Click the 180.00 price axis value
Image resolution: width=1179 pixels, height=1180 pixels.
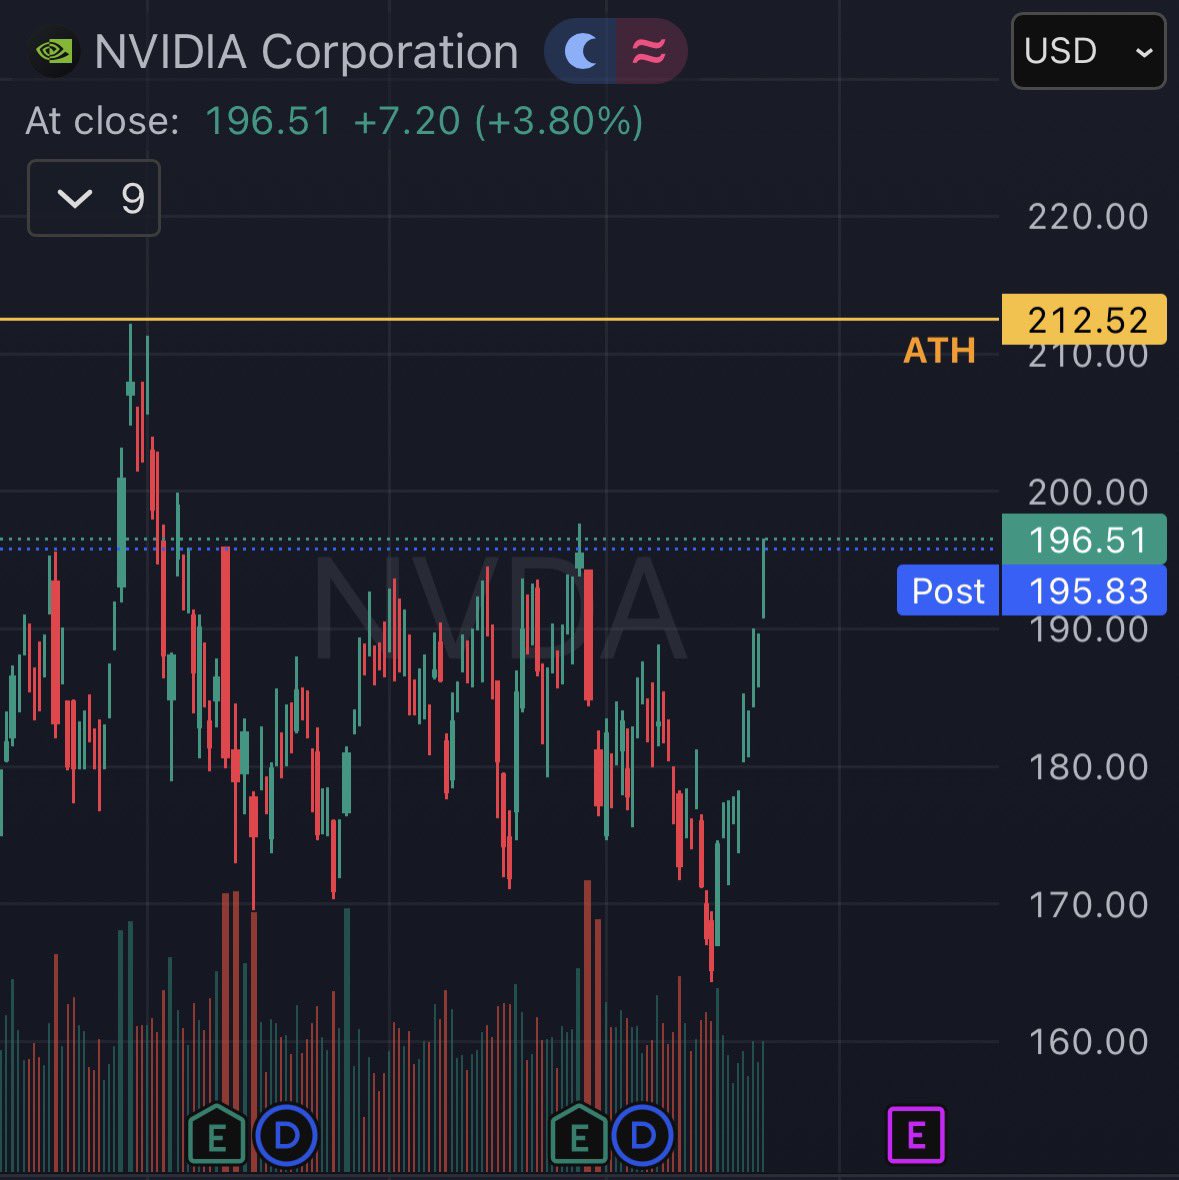(x=1088, y=767)
